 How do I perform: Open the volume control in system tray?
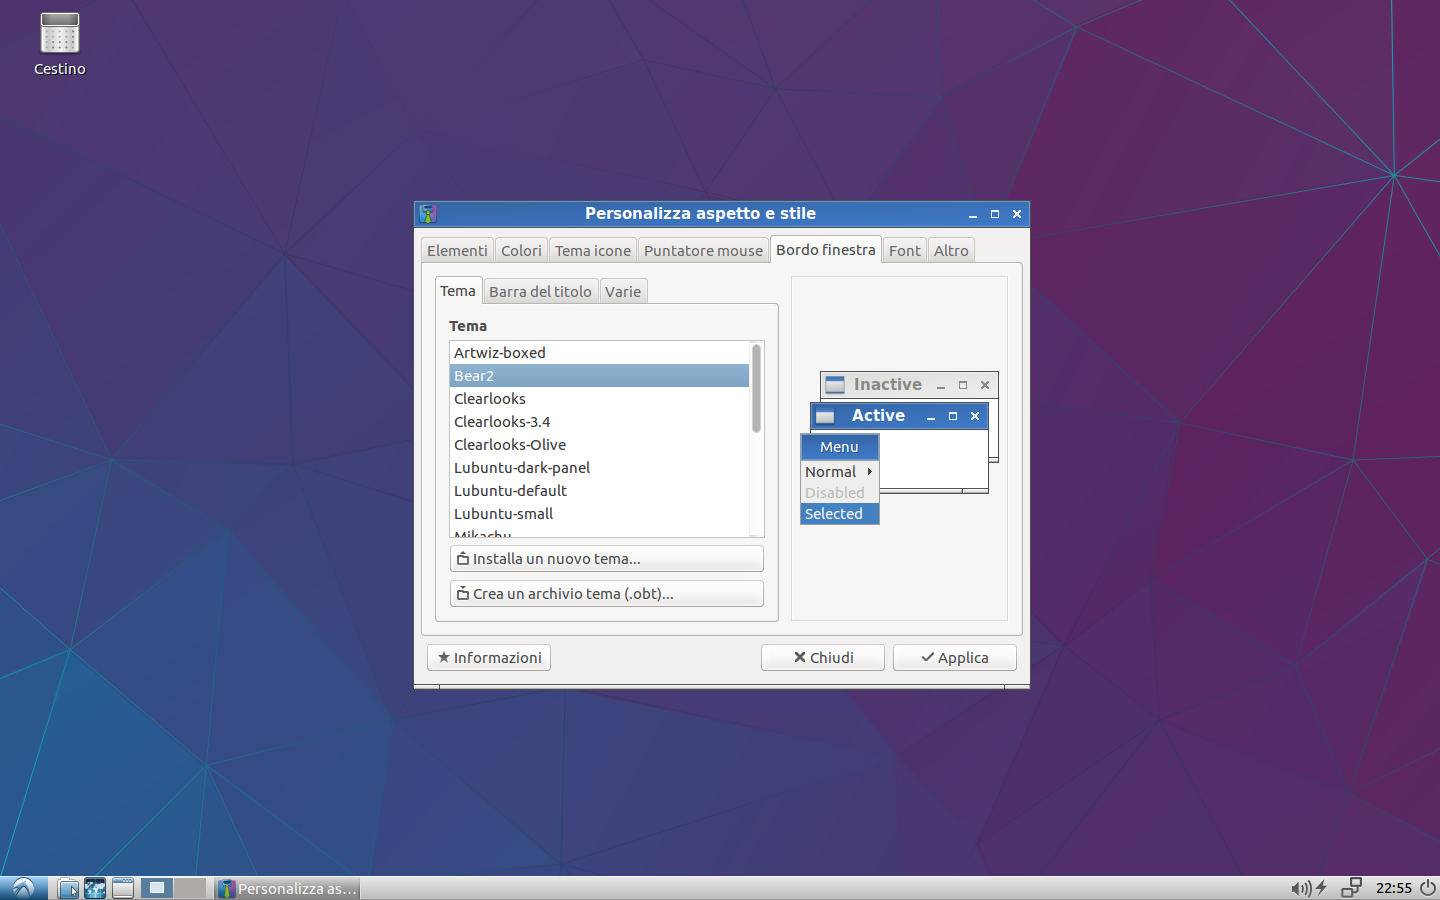pyautogui.click(x=1299, y=888)
